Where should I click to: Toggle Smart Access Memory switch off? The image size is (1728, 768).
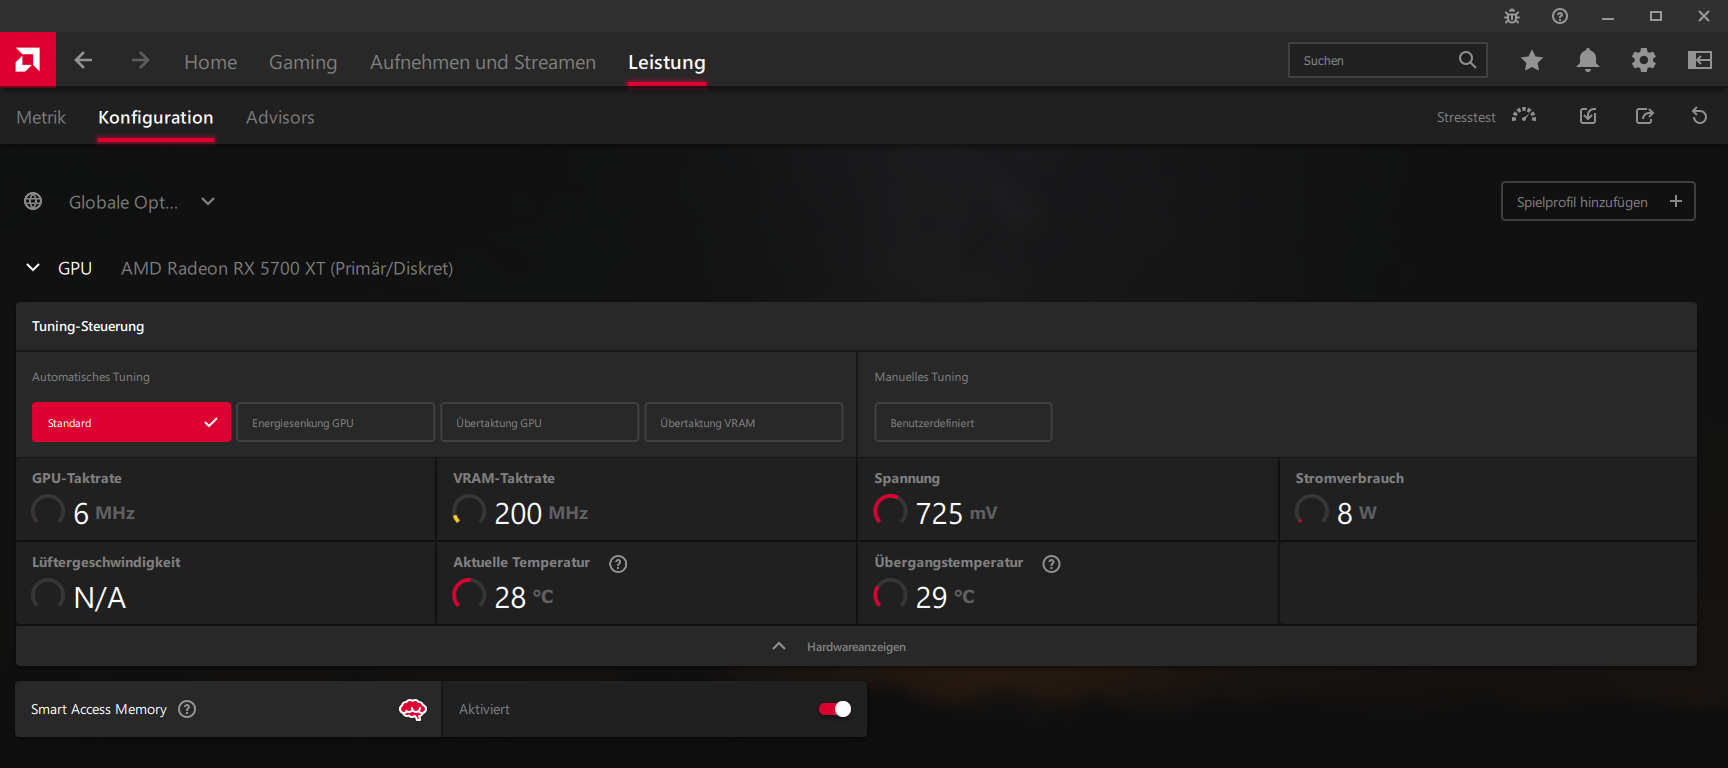pyautogui.click(x=835, y=709)
